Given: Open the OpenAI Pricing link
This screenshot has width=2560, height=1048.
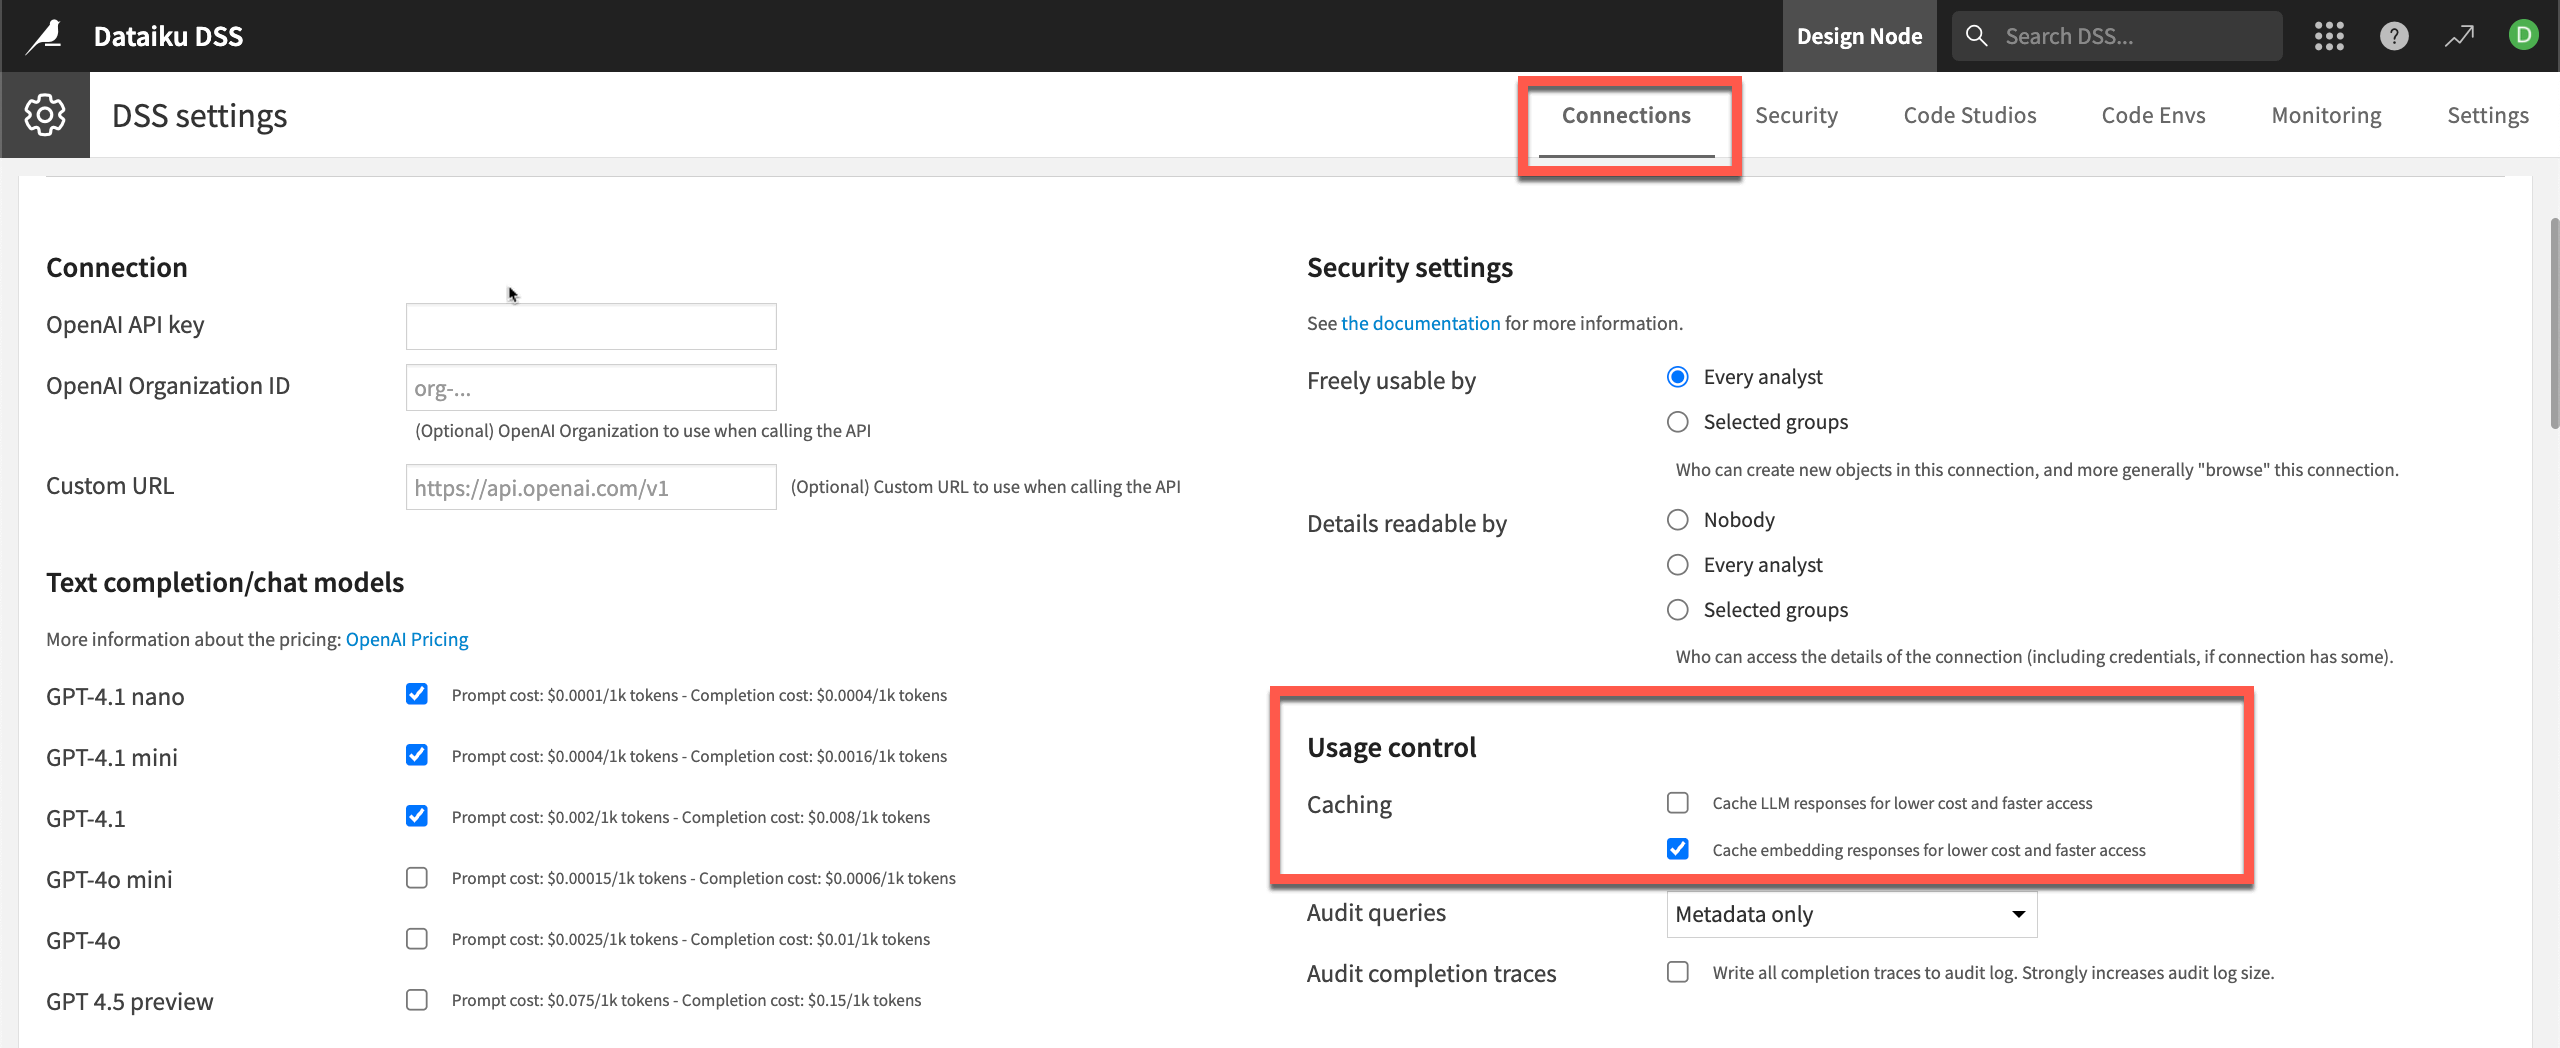Looking at the screenshot, I should coord(407,638).
